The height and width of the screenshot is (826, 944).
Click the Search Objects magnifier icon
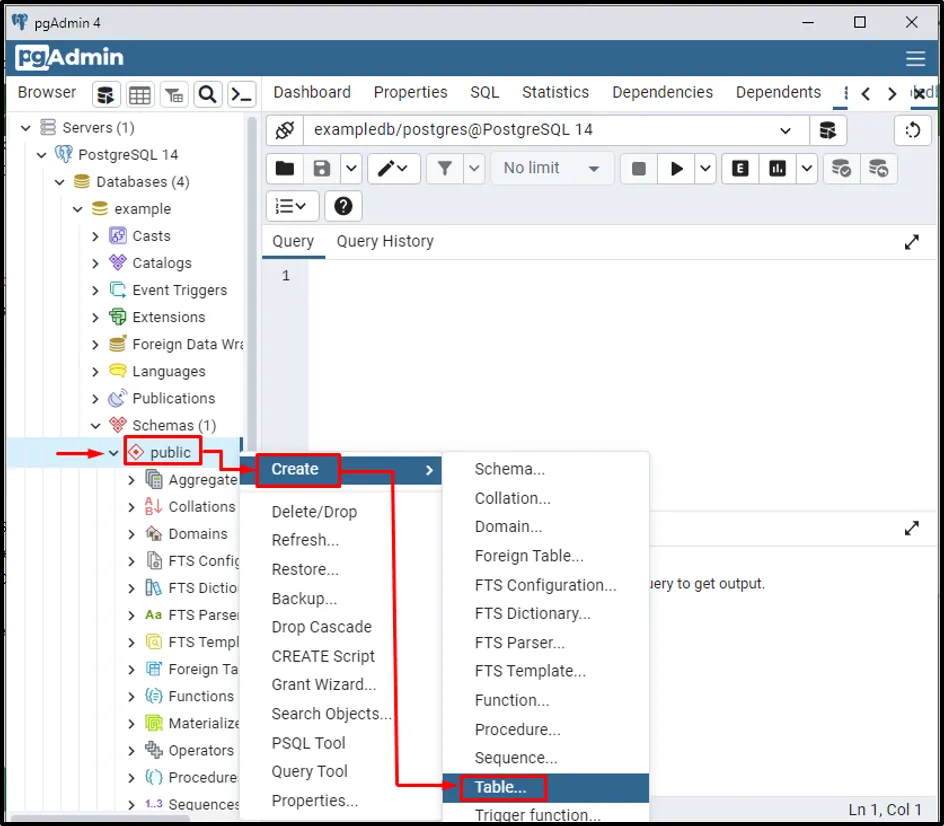click(207, 94)
